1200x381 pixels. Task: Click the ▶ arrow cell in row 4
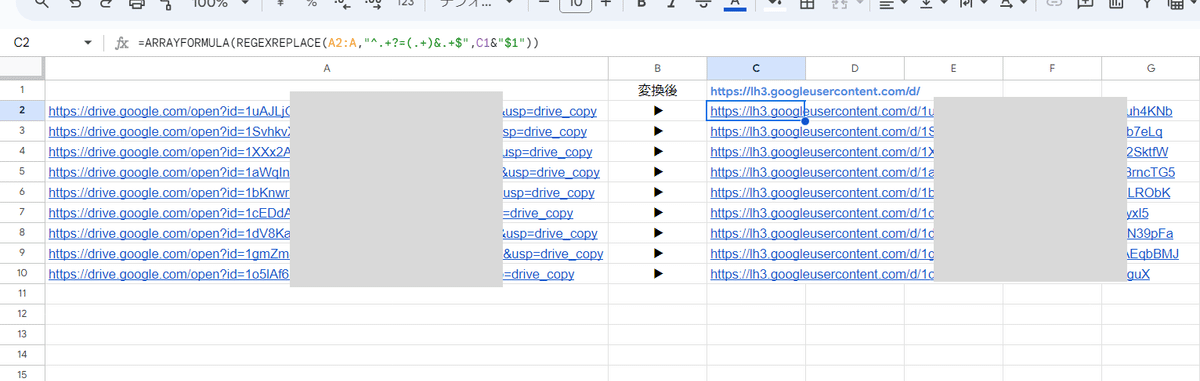click(x=657, y=151)
